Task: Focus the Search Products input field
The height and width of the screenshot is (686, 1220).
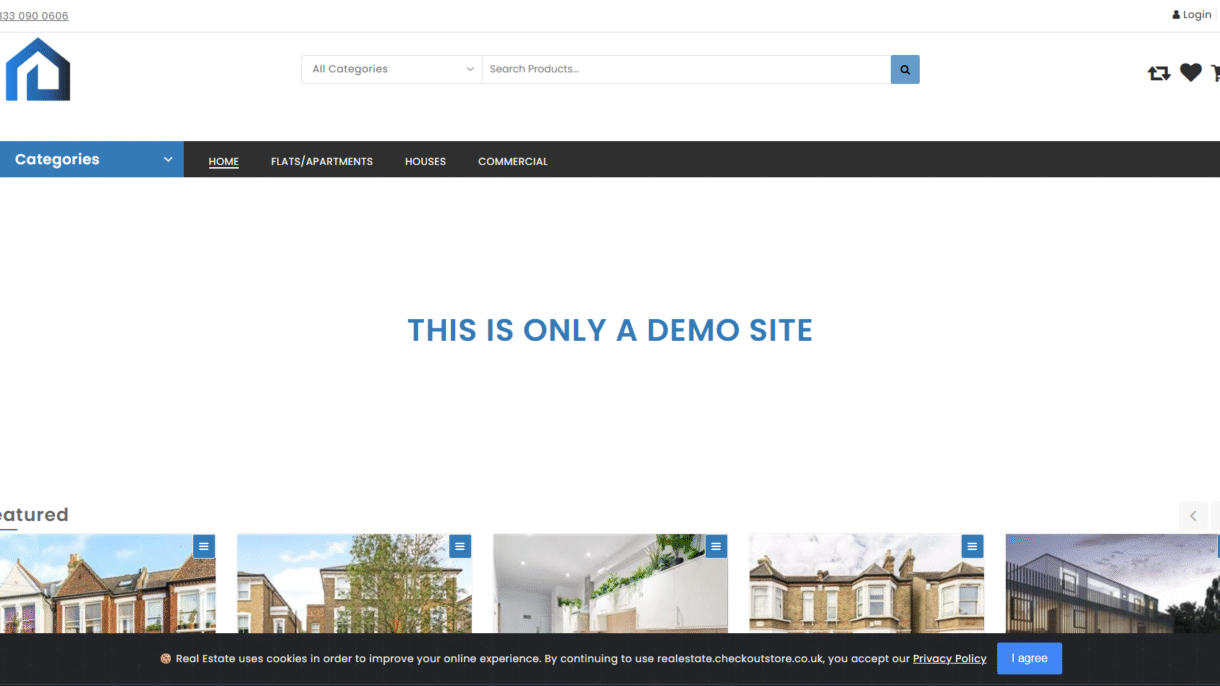Action: pos(686,69)
